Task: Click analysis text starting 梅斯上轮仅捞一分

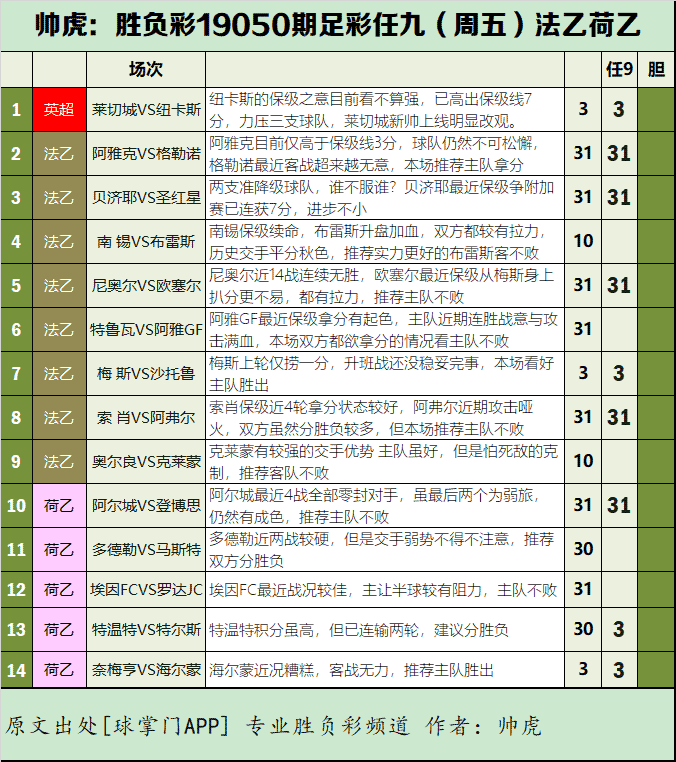Action: coord(381,374)
